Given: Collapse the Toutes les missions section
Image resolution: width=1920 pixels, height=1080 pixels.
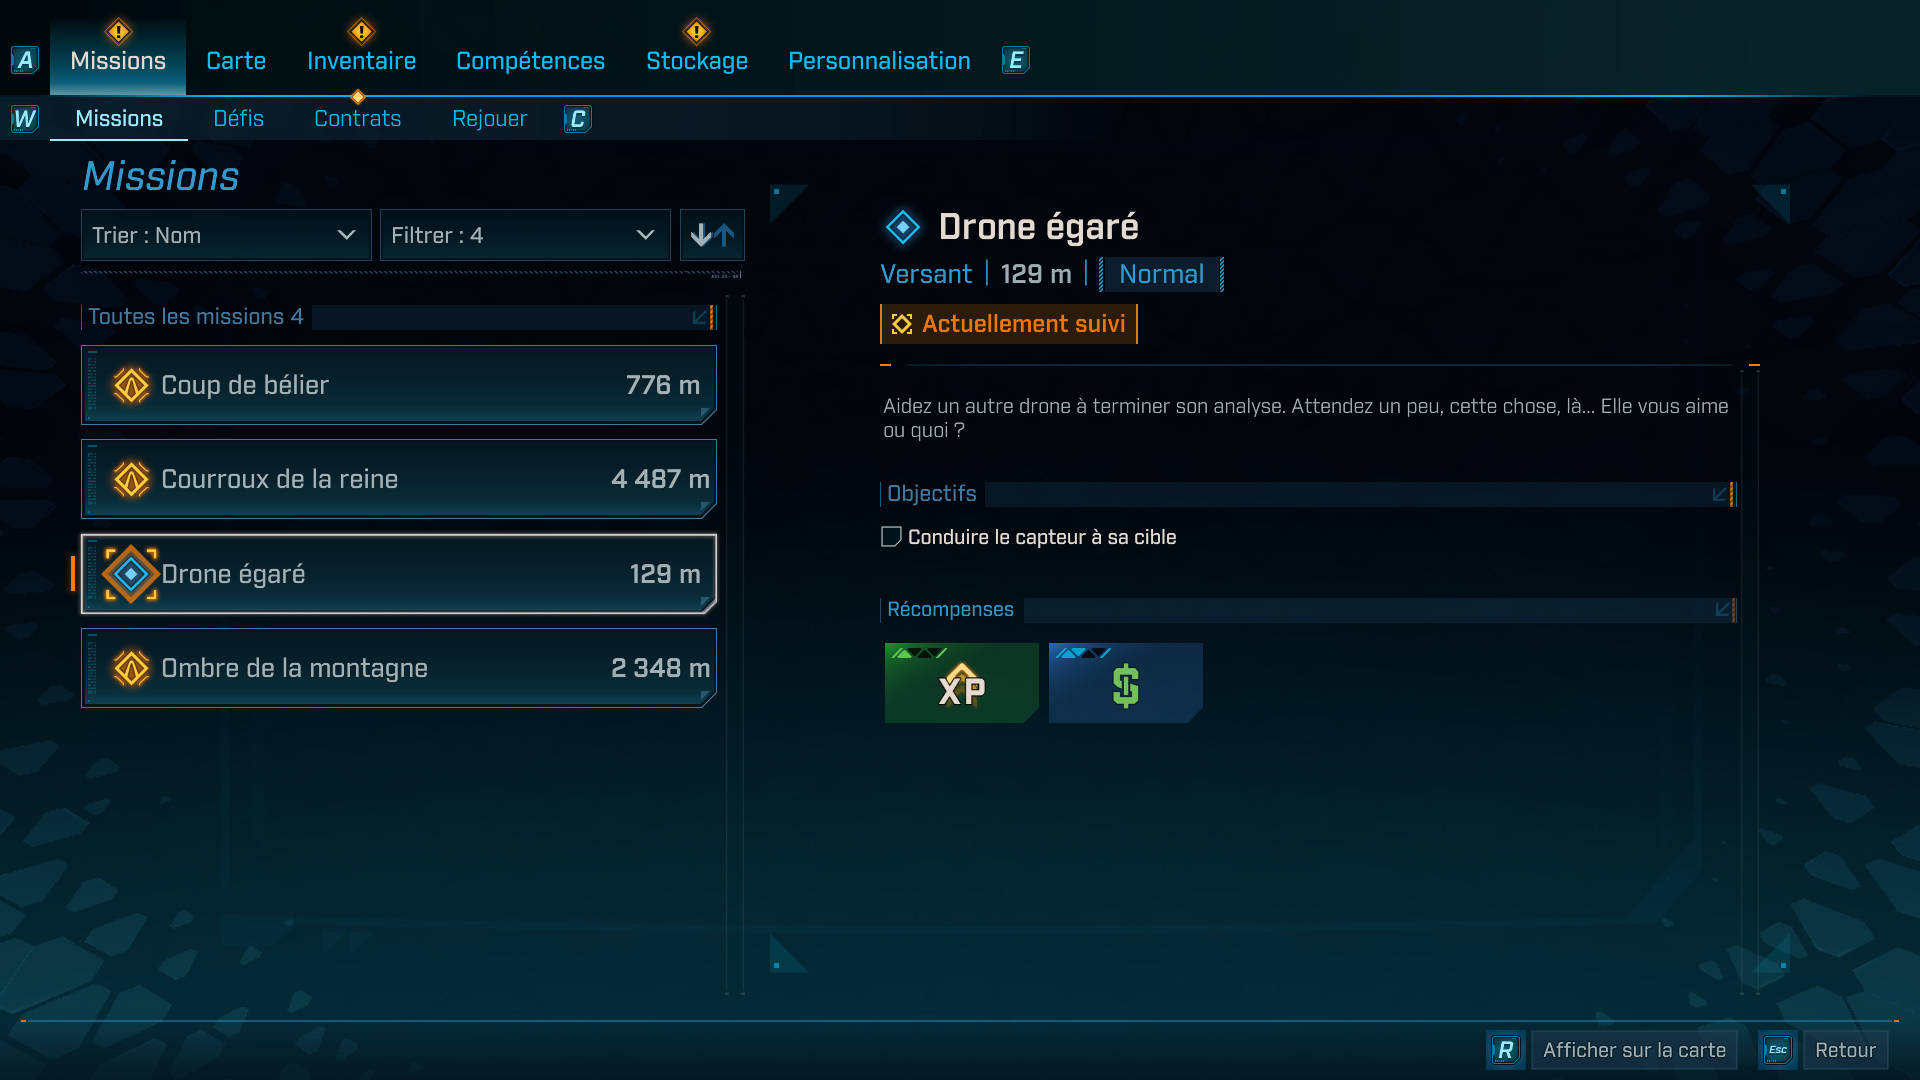Looking at the screenshot, I should (x=702, y=317).
